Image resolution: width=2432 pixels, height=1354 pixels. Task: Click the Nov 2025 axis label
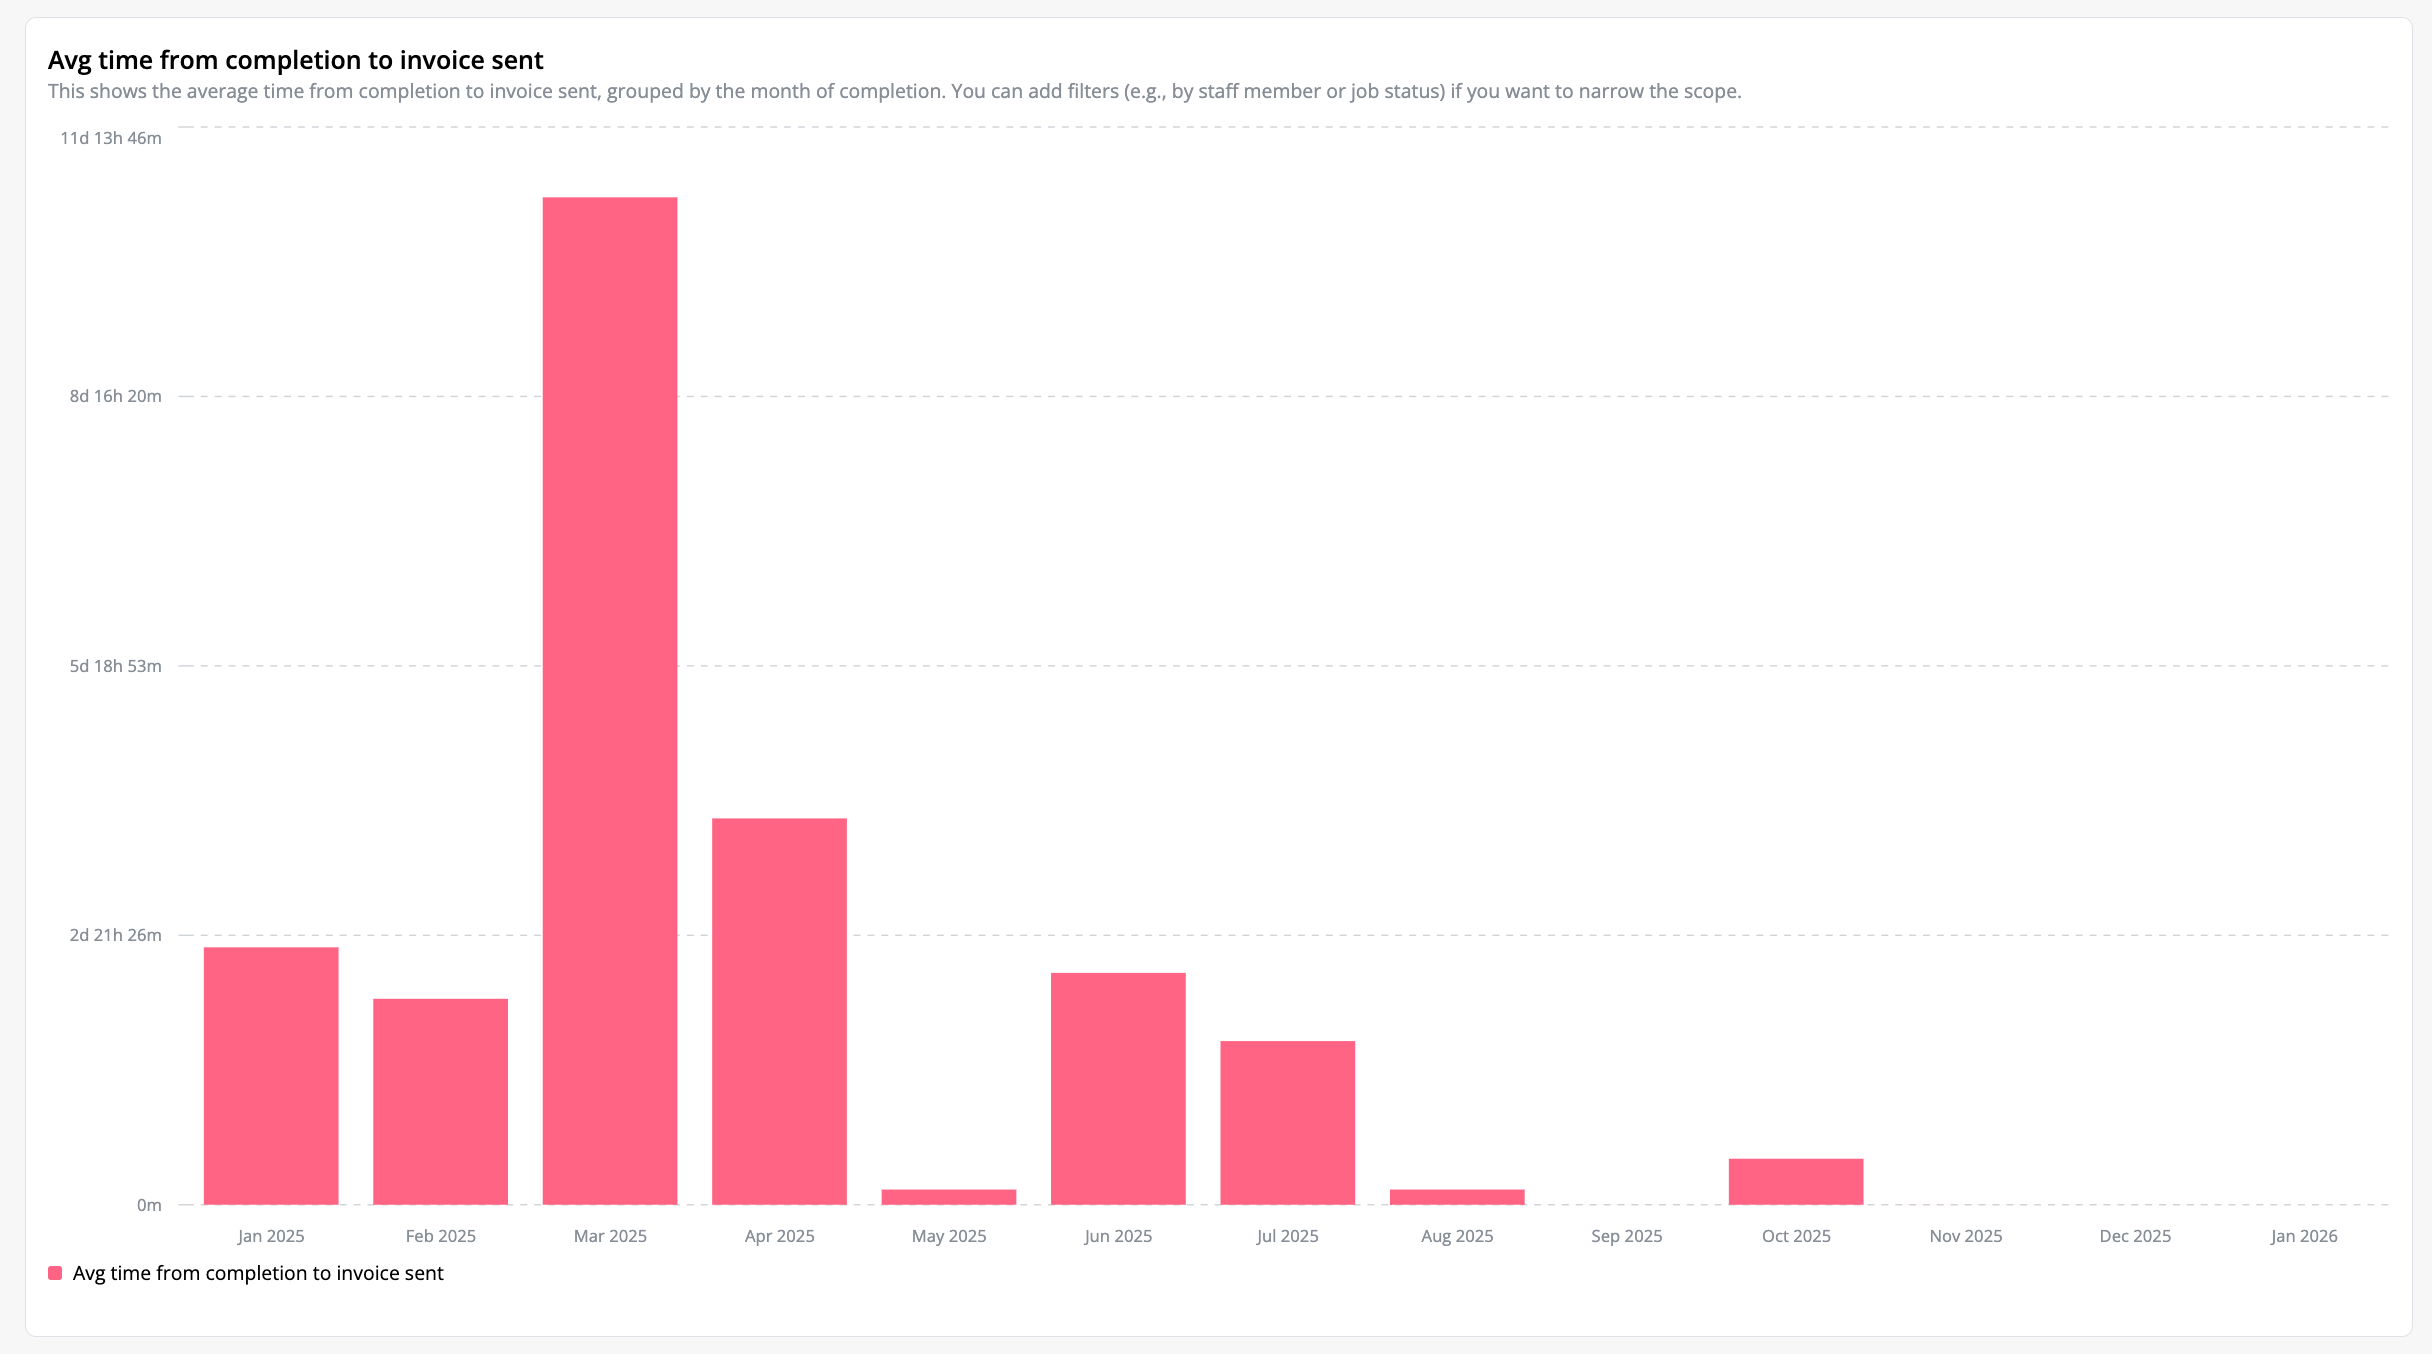1966,1236
